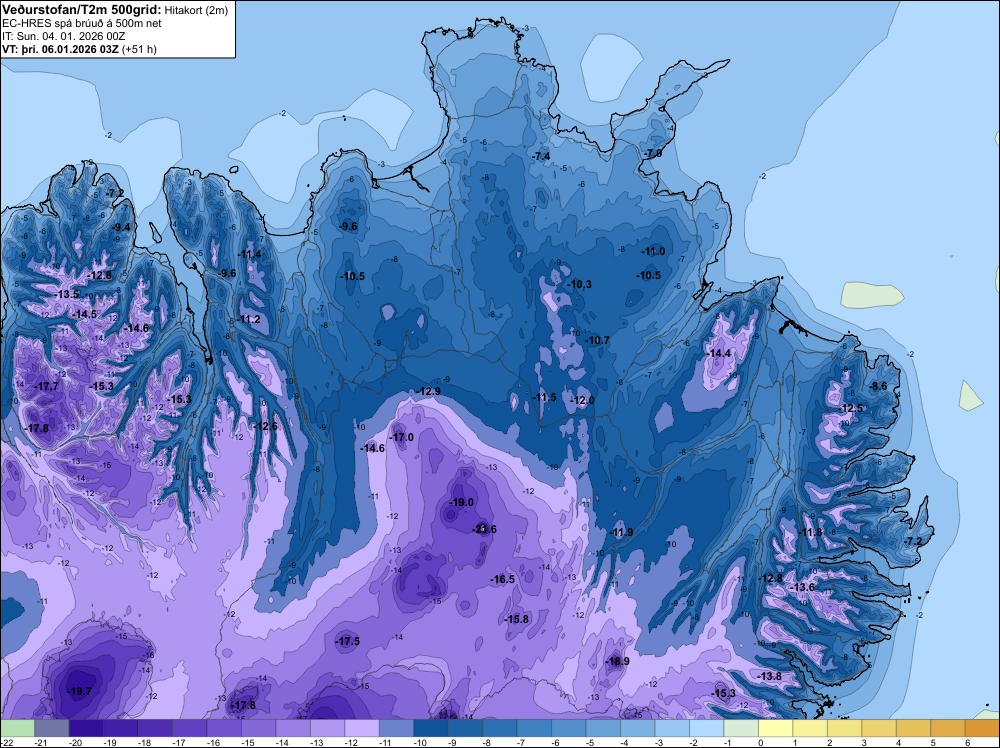Click the legend color swatch labeled -20
The height and width of the screenshot is (748, 1000).
[86, 728]
